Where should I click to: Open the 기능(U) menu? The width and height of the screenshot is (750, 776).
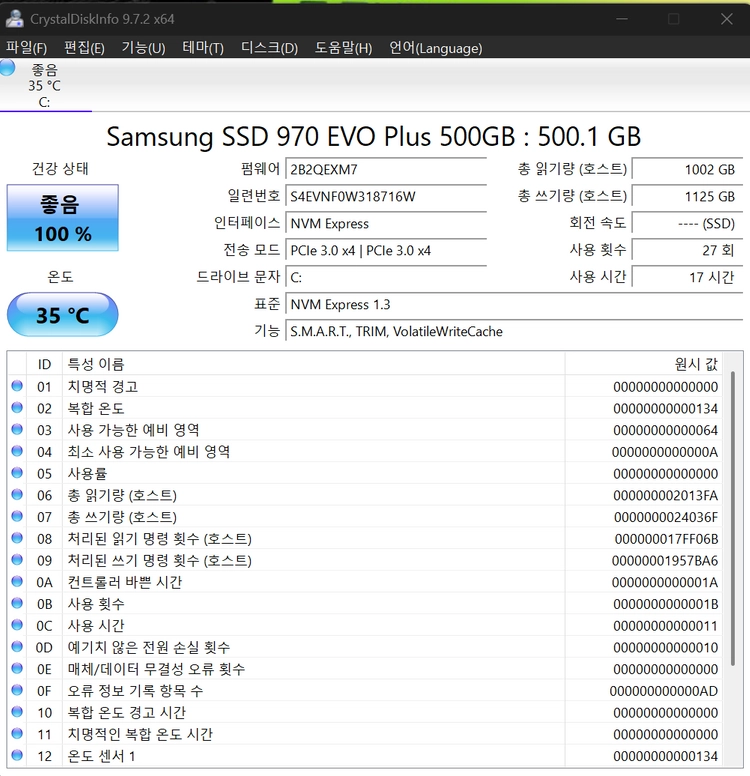pos(144,48)
